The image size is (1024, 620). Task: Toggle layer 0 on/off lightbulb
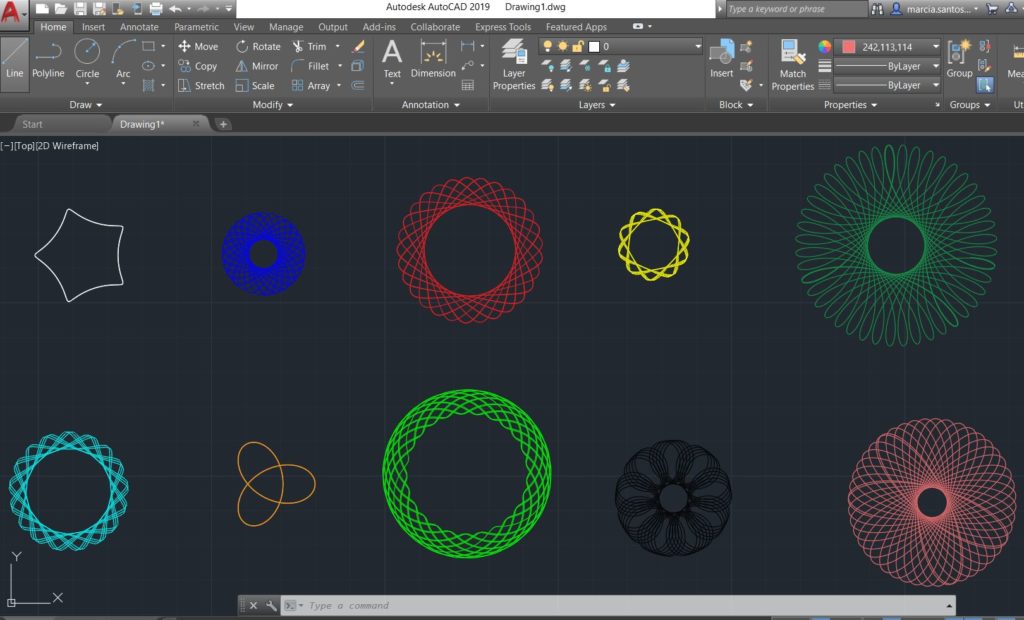click(548, 47)
